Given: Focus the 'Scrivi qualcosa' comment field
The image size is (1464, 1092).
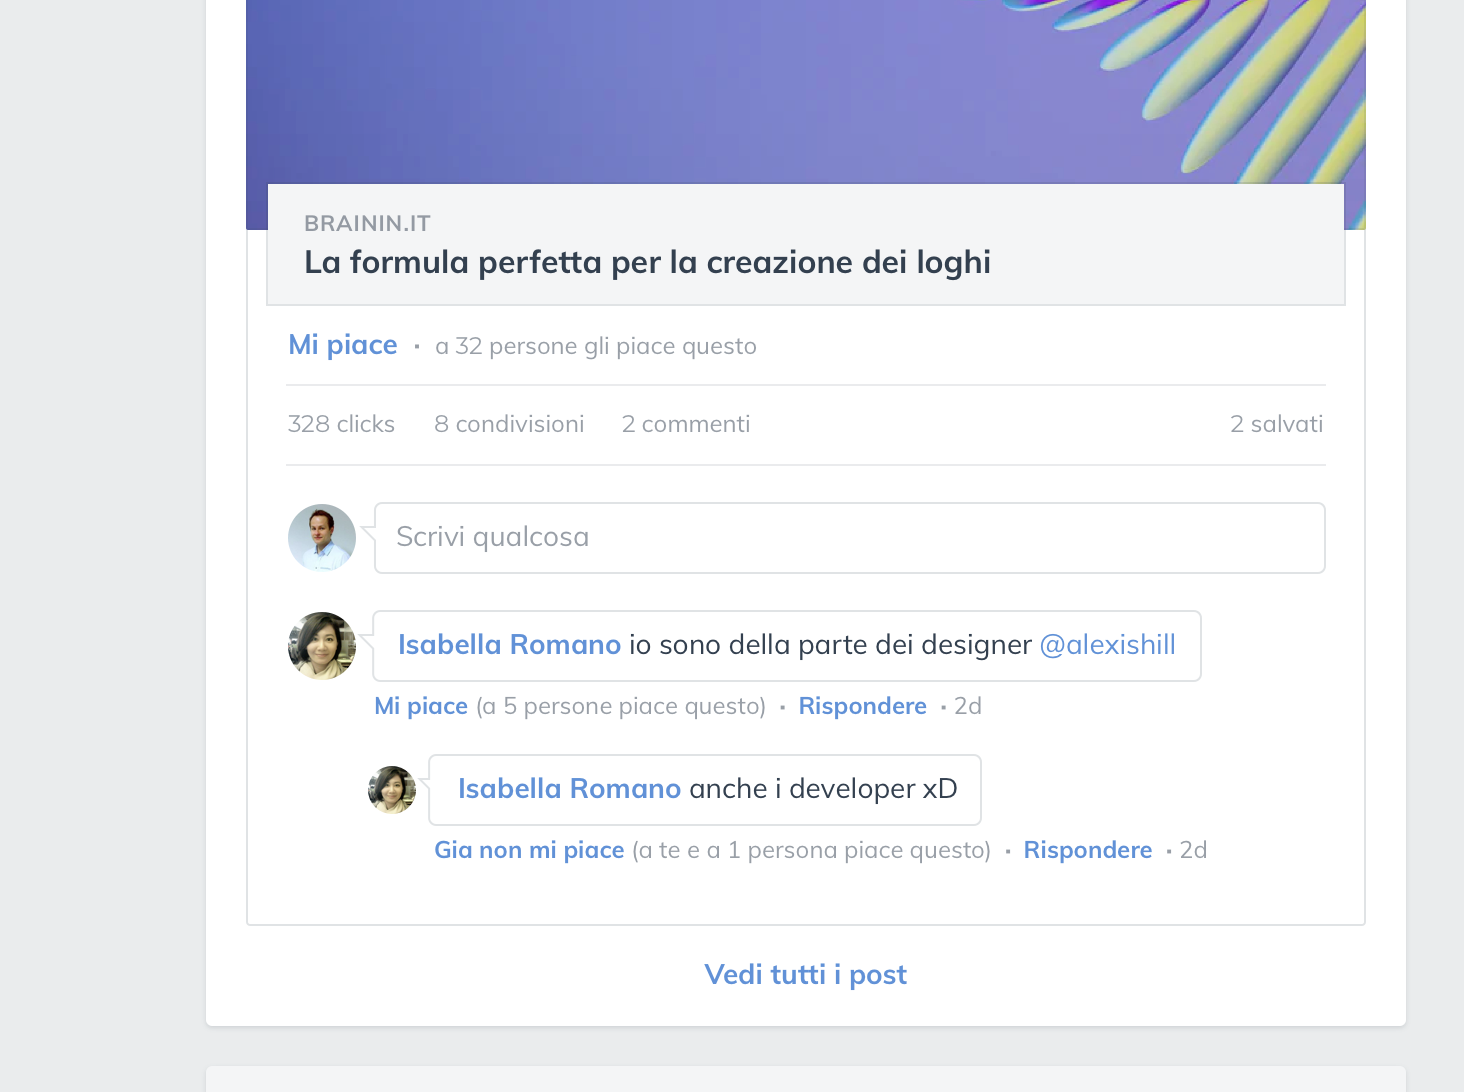Looking at the screenshot, I should pos(849,538).
